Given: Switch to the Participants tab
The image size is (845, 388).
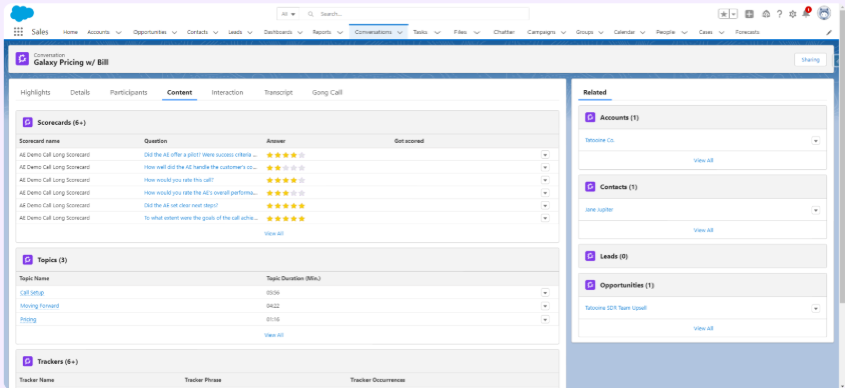Looking at the screenshot, I should pyautogui.click(x=128, y=93).
